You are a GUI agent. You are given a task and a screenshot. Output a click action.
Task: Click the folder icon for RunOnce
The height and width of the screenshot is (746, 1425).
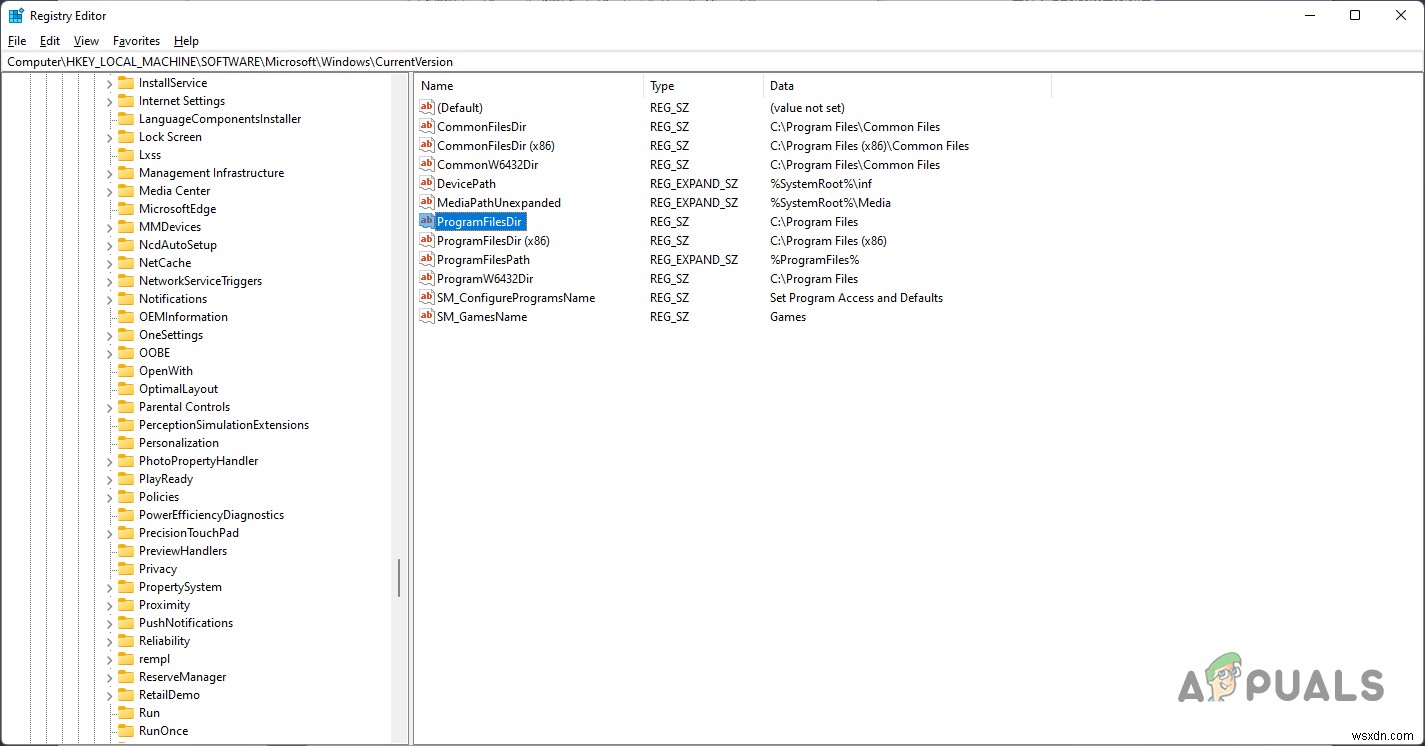pos(126,731)
